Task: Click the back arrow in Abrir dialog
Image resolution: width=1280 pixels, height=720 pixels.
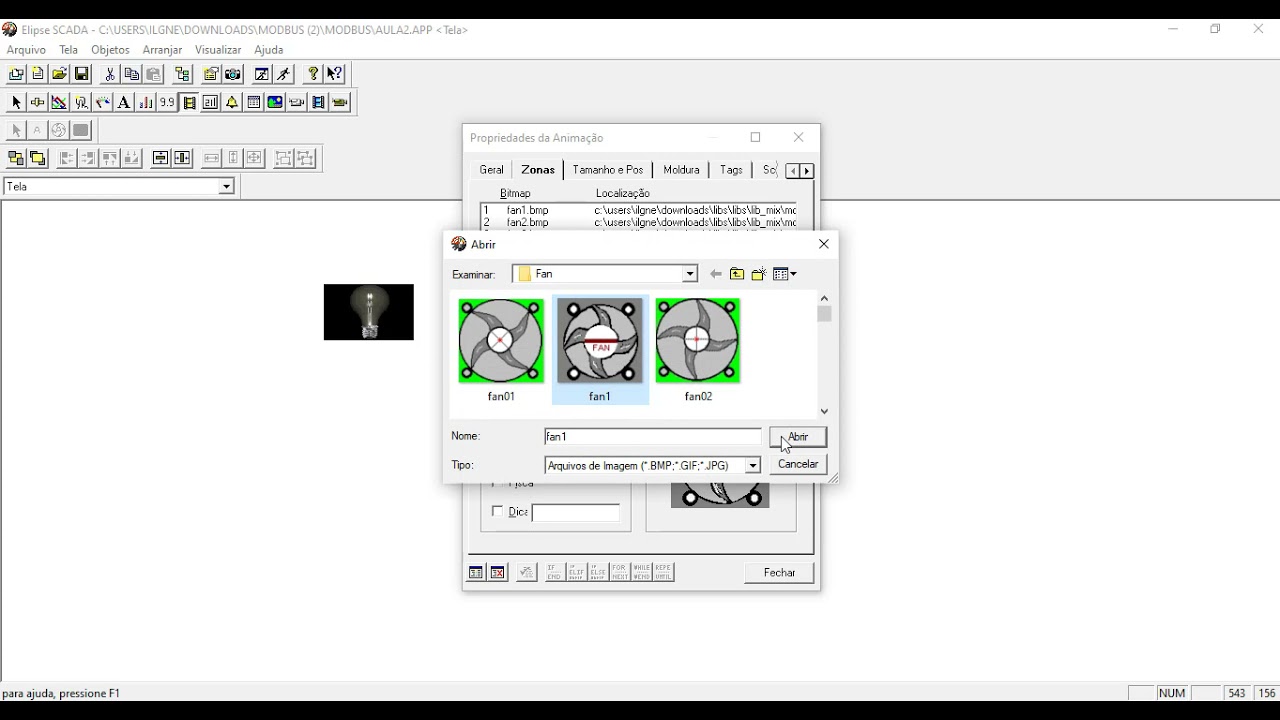Action: 715,274
